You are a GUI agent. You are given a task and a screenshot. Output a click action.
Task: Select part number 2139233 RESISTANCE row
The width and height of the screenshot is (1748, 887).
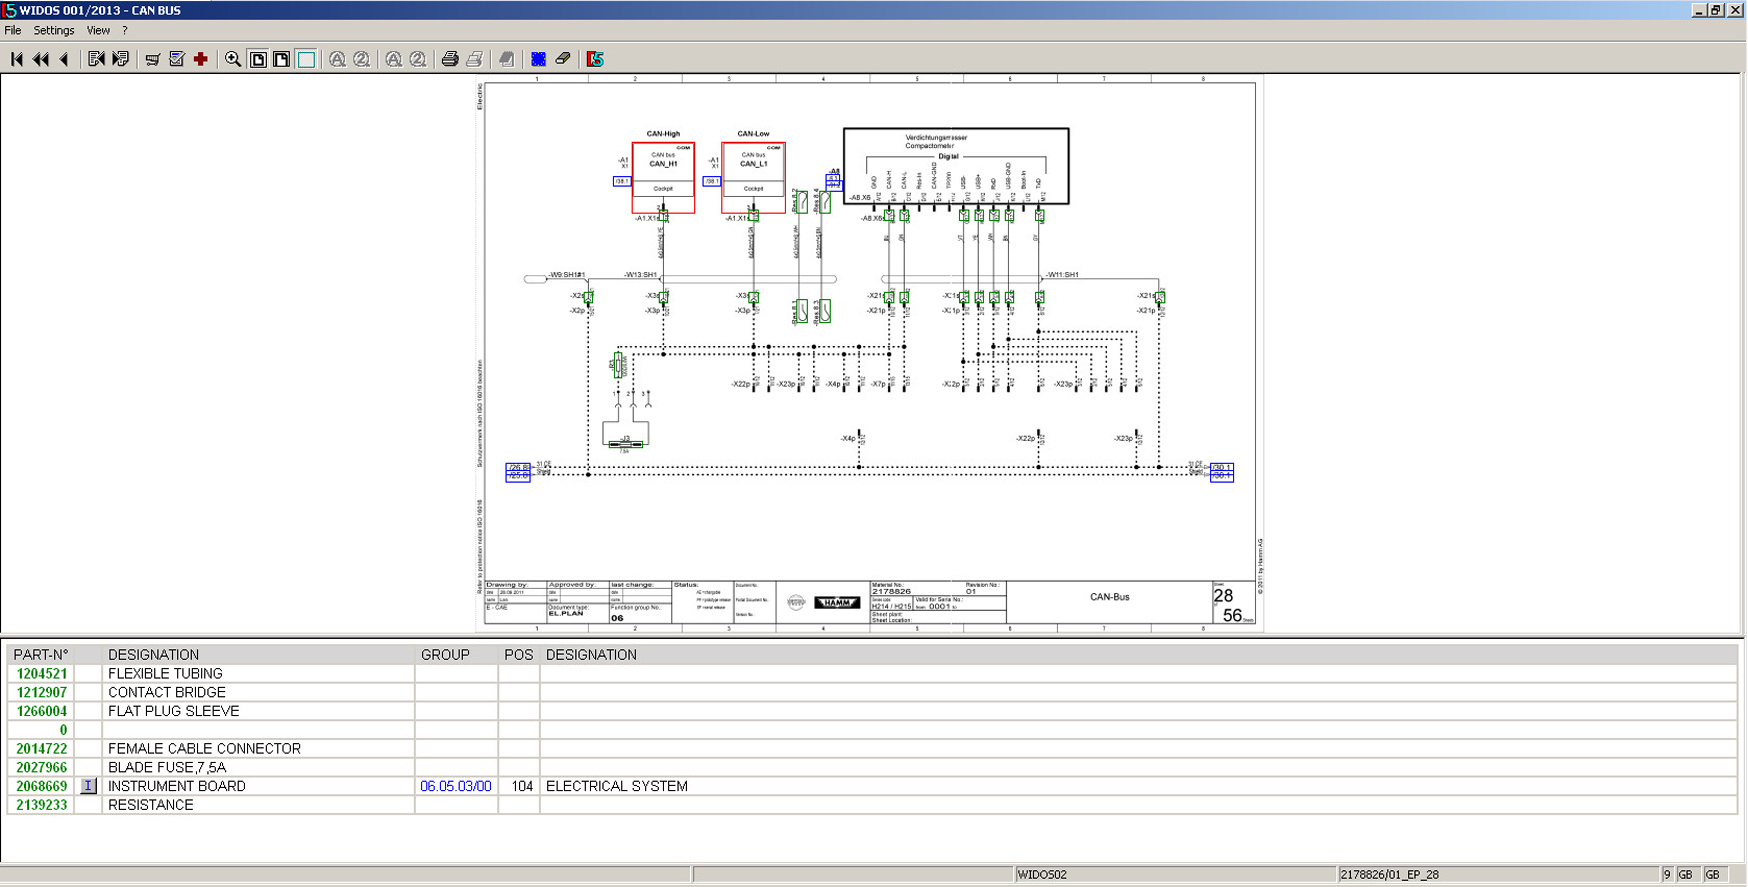click(x=150, y=805)
